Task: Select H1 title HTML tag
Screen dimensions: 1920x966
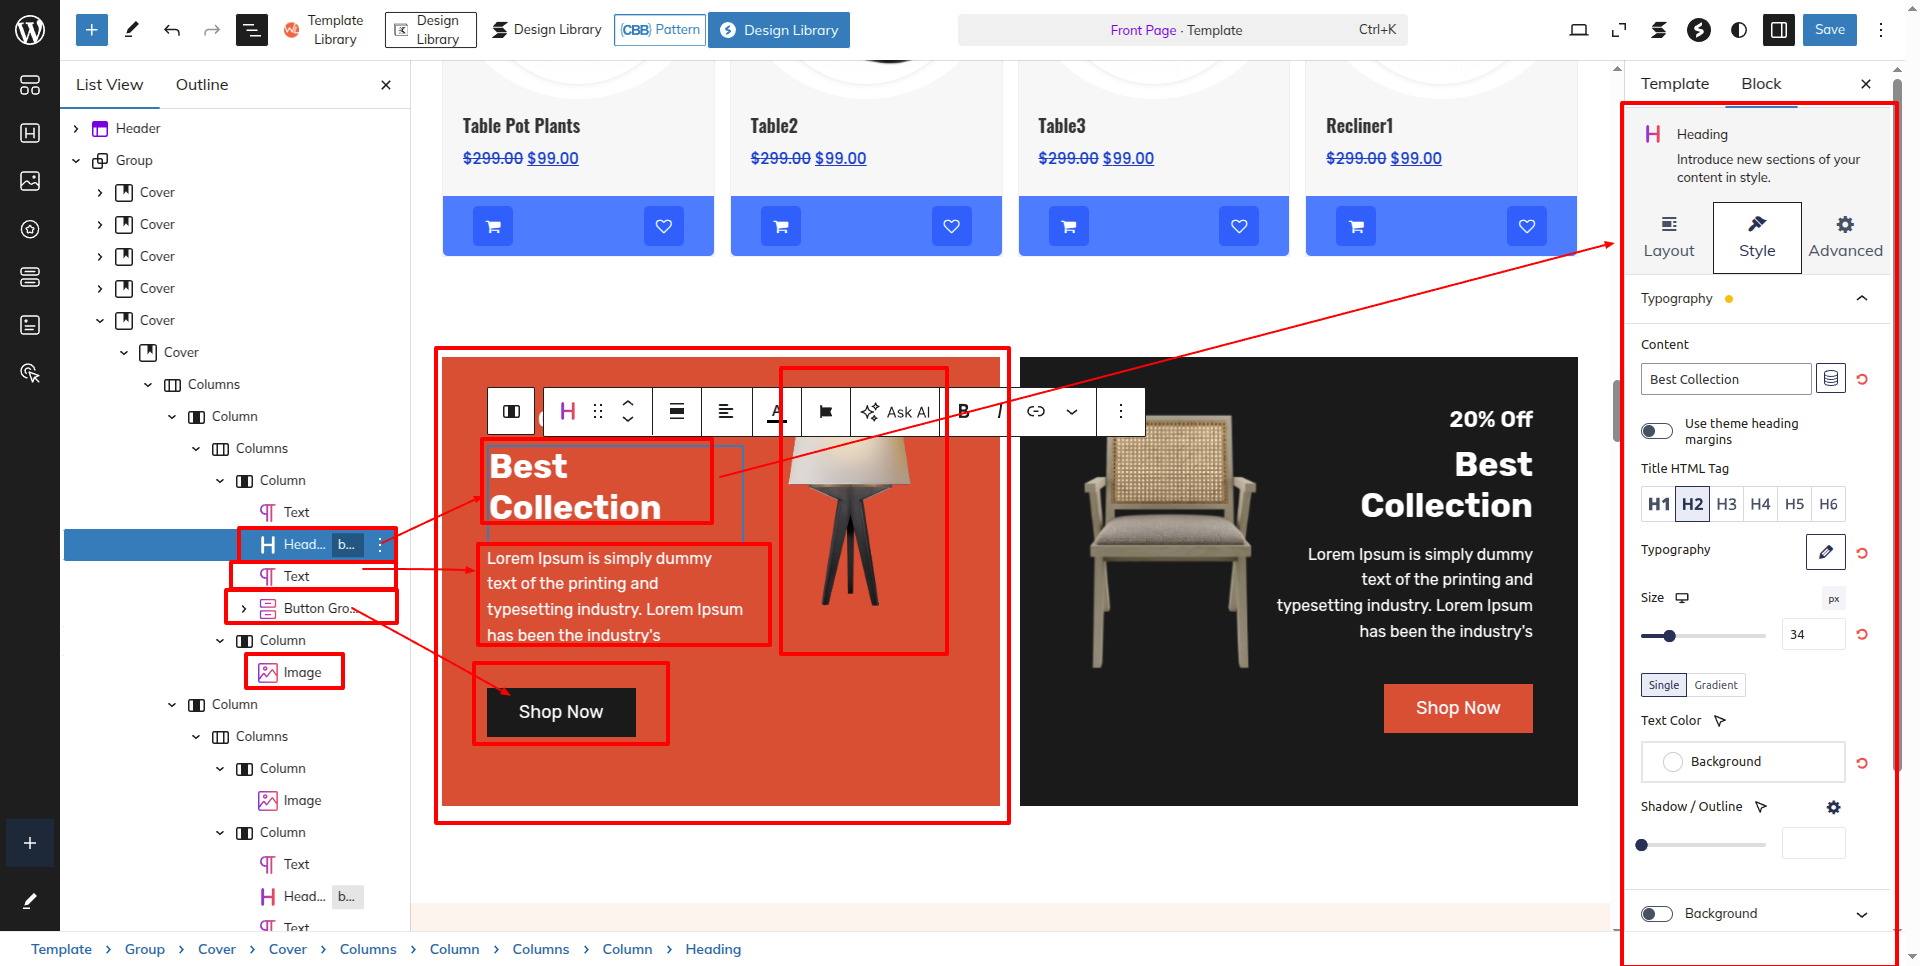Action: click(1658, 504)
